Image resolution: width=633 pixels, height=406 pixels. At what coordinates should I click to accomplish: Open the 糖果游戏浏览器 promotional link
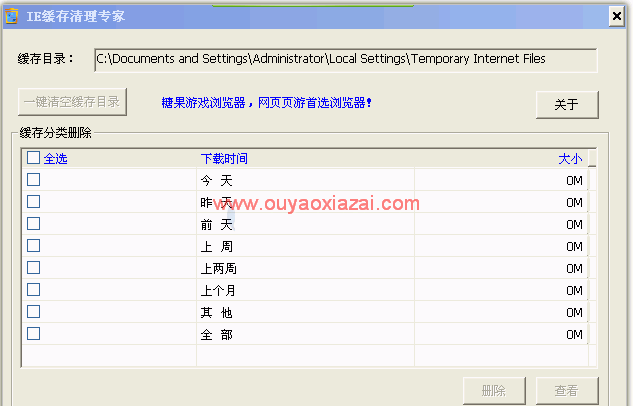pyautogui.click(x=266, y=103)
